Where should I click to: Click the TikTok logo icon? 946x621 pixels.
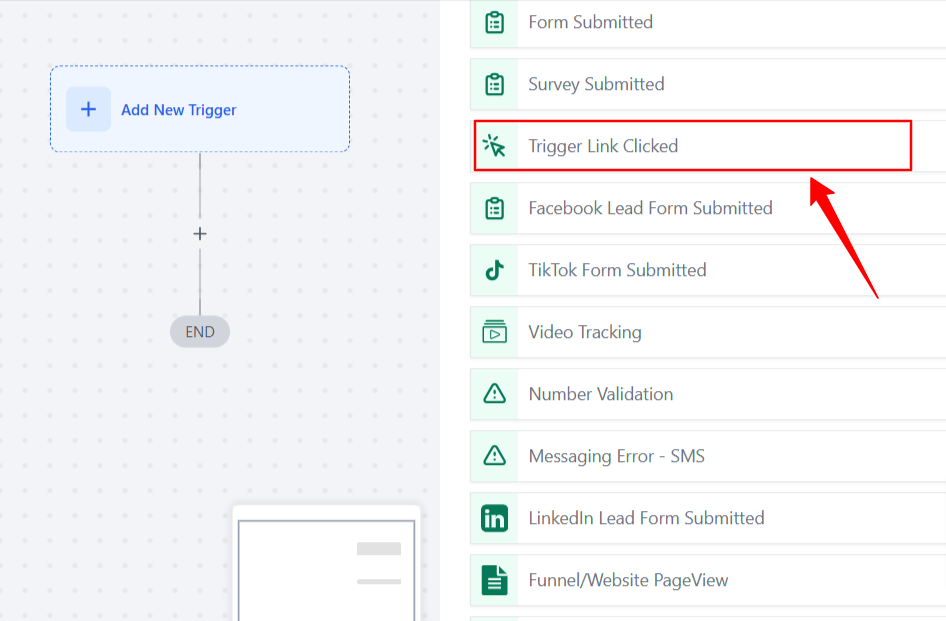click(x=495, y=270)
